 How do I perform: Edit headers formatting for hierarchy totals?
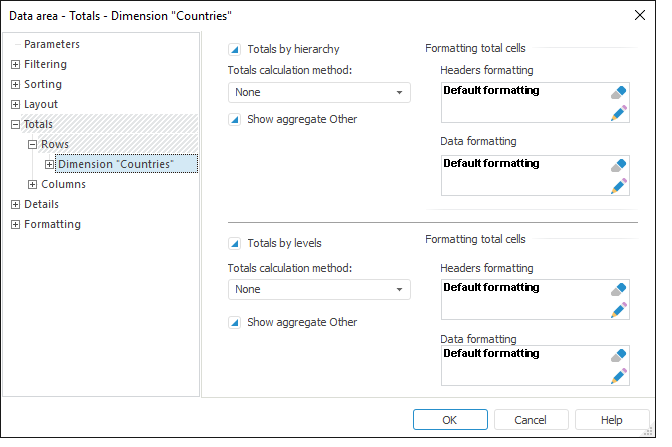[x=619, y=112]
